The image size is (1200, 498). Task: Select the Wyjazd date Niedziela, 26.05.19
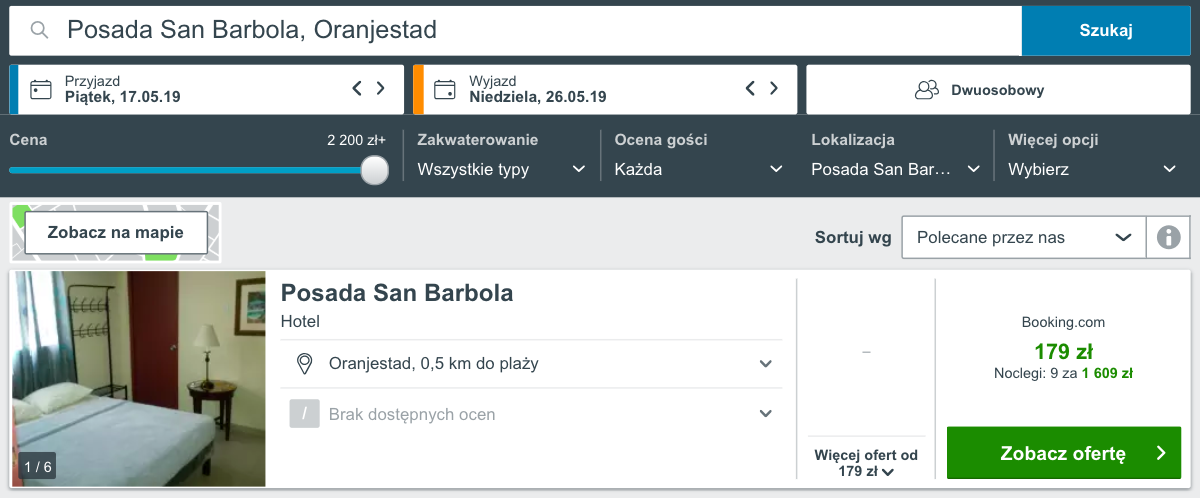[x=538, y=97]
